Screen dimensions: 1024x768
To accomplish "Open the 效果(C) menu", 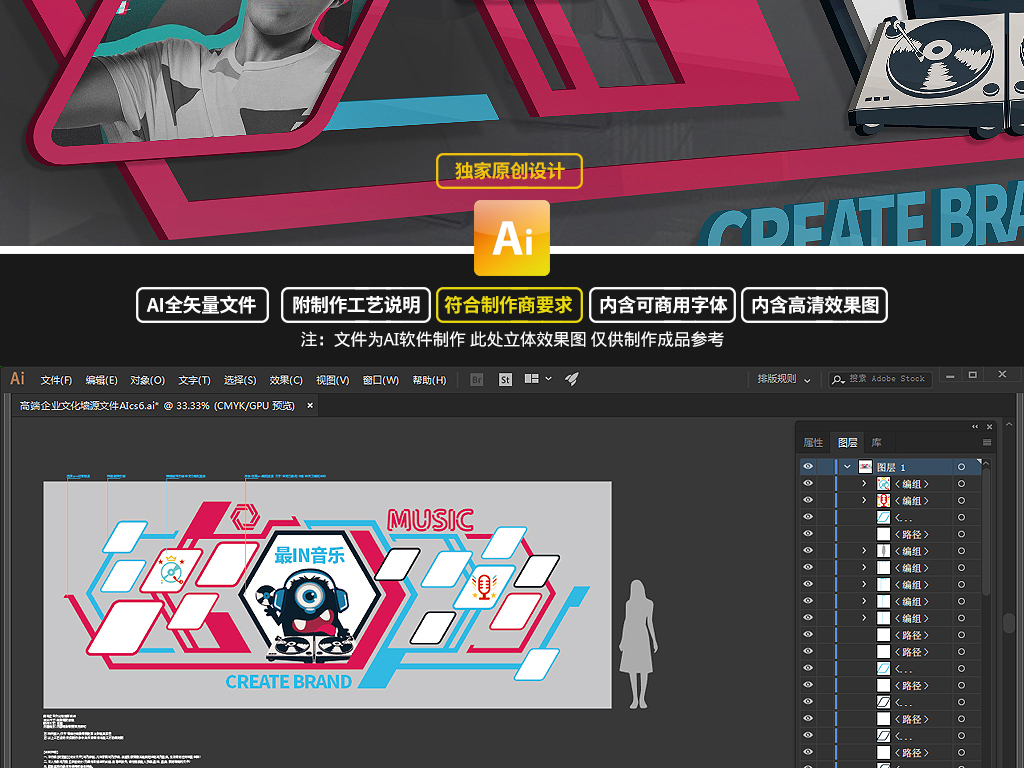I will coord(286,380).
